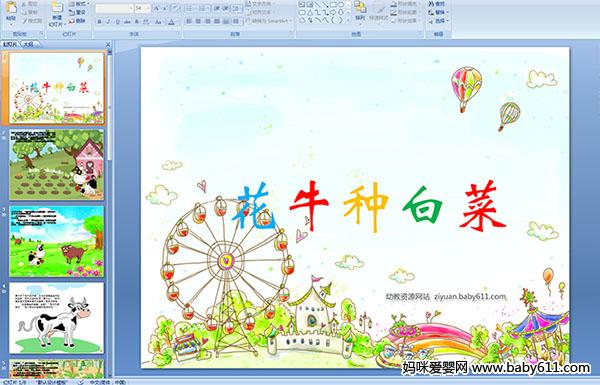This screenshot has width=600, height=385.
Task: Click the Convert to SmartArt button
Action: [269, 21]
